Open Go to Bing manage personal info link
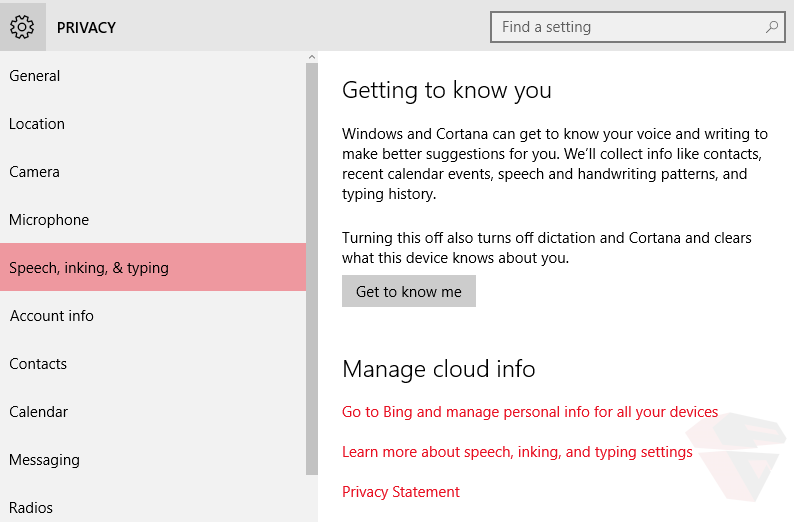 530,412
